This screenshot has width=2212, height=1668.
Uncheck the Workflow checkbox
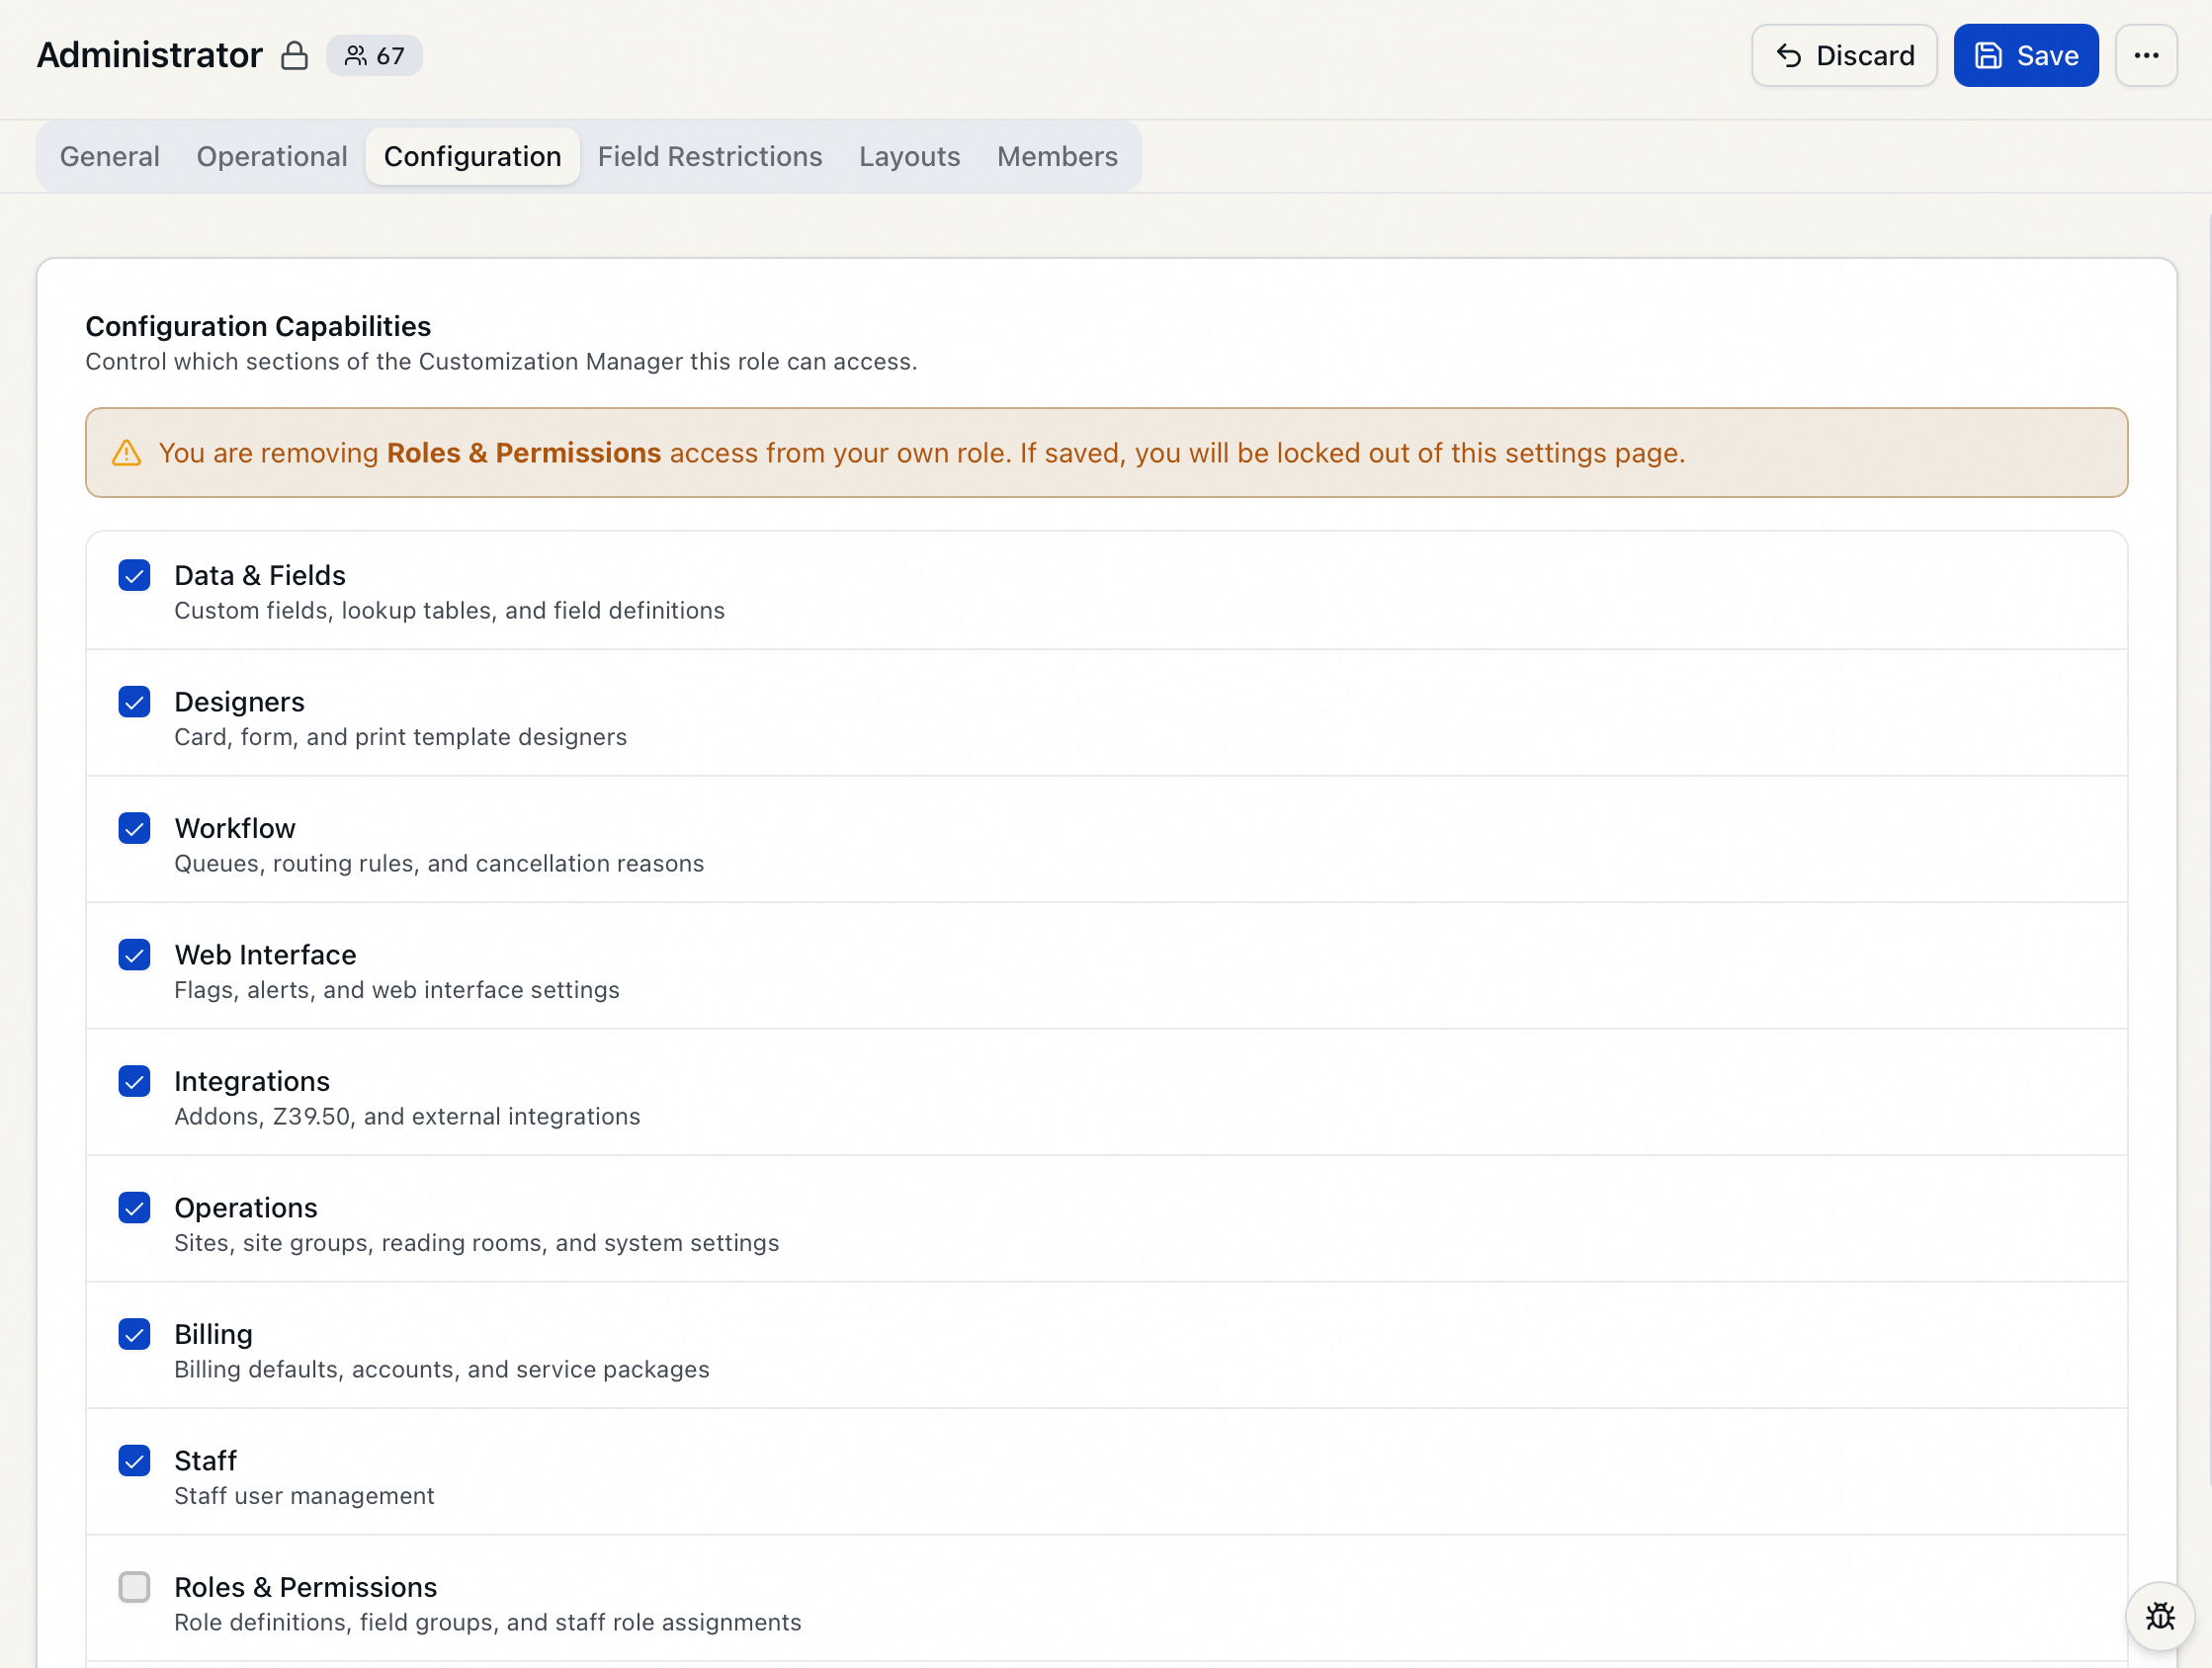(134, 828)
